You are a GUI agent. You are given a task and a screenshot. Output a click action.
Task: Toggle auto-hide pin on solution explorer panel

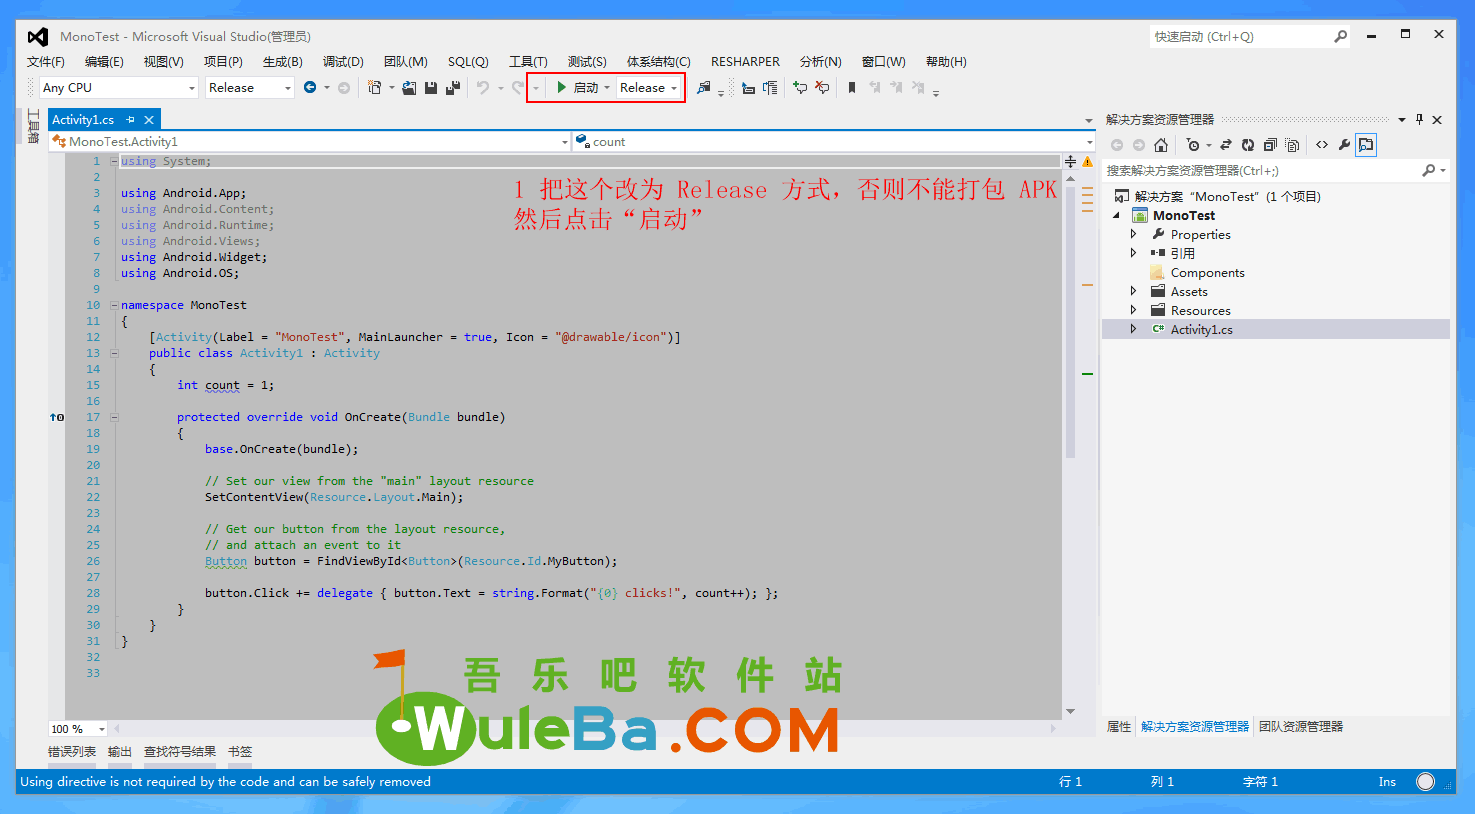point(1419,119)
